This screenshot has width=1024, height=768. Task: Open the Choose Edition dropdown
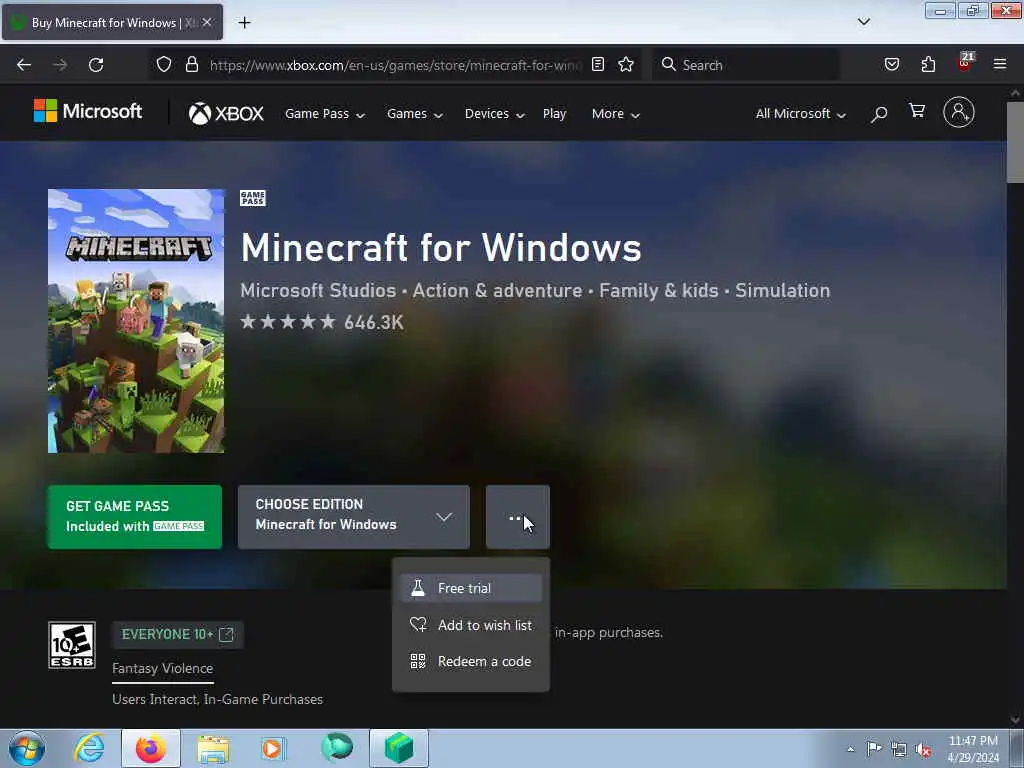click(353, 517)
